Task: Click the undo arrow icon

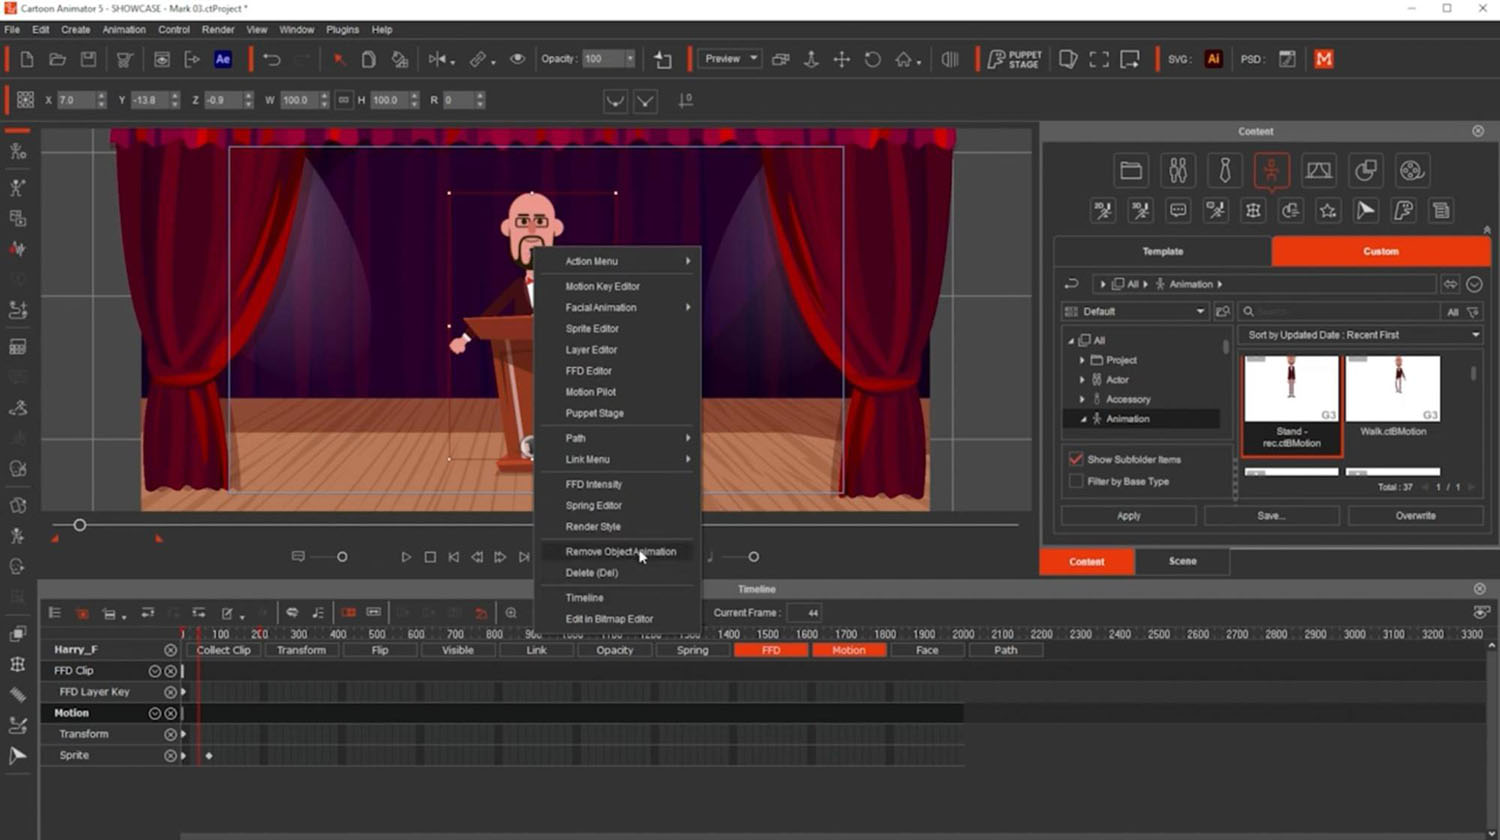Action: (x=271, y=59)
